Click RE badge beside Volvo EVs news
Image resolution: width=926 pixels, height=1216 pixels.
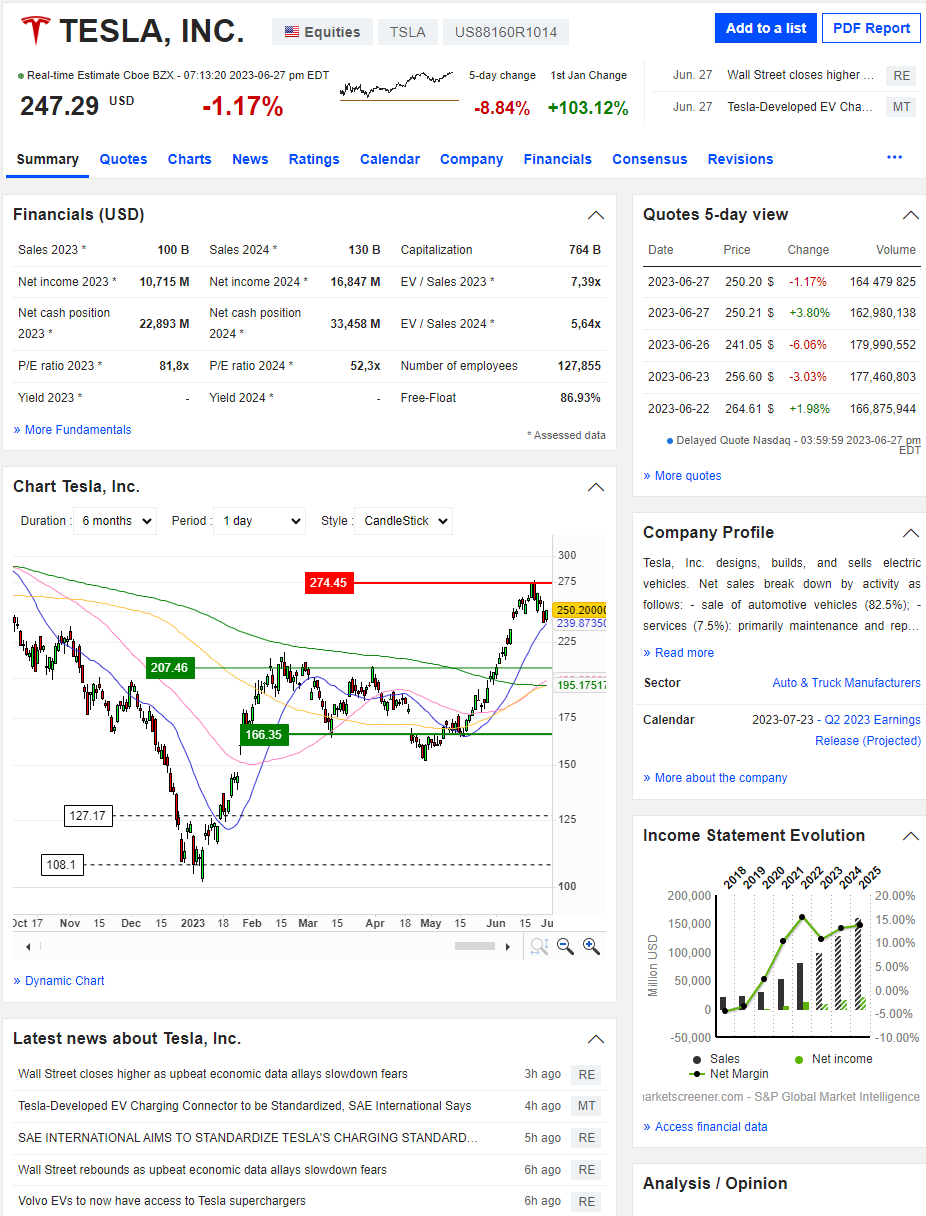click(x=586, y=1202)
